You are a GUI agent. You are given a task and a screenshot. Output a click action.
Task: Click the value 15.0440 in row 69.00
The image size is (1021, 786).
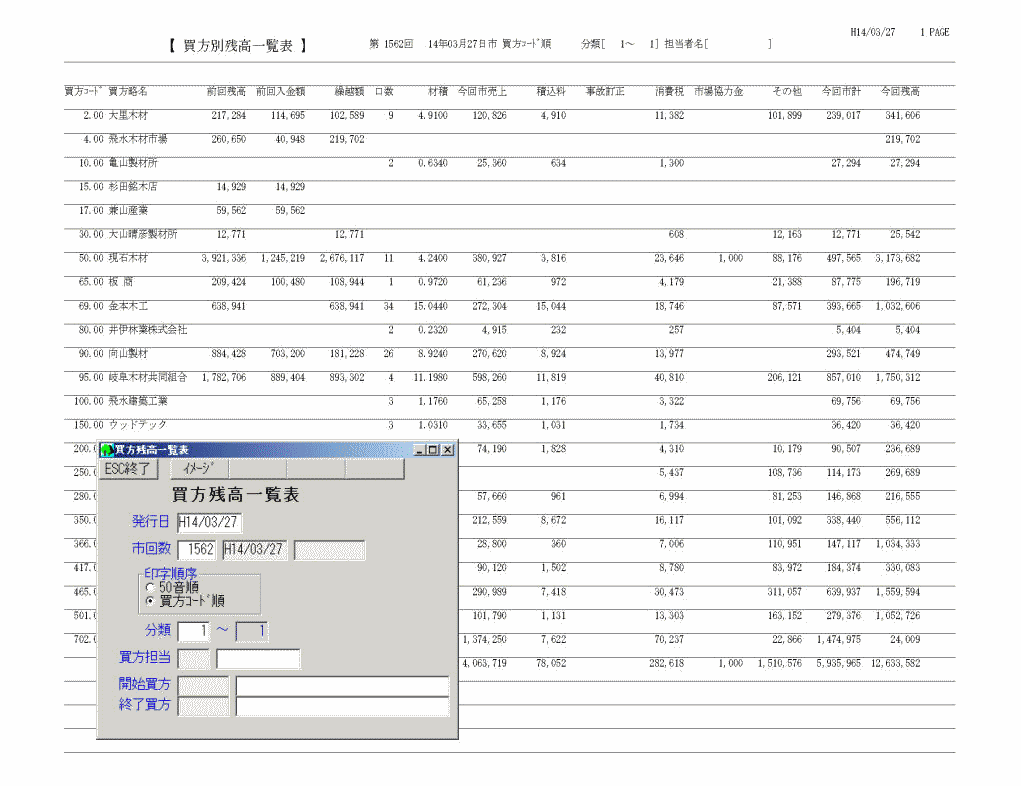(430, 306)
